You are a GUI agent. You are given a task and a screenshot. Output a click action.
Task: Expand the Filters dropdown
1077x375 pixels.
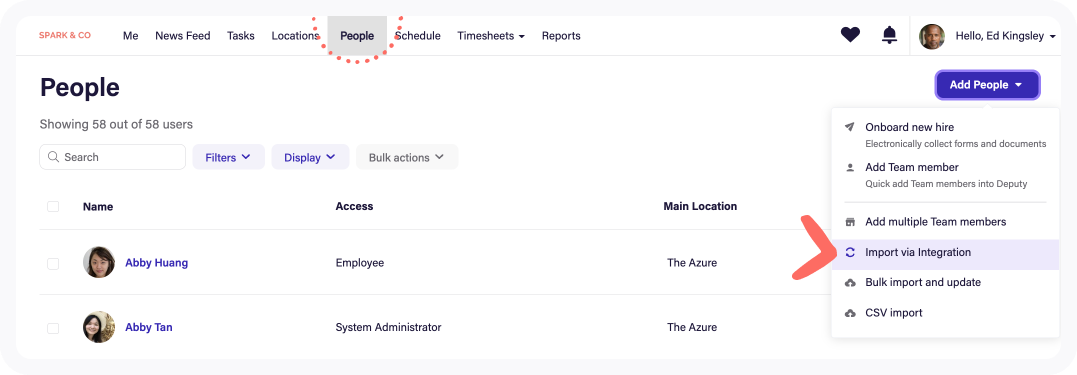tap(228, 157)
